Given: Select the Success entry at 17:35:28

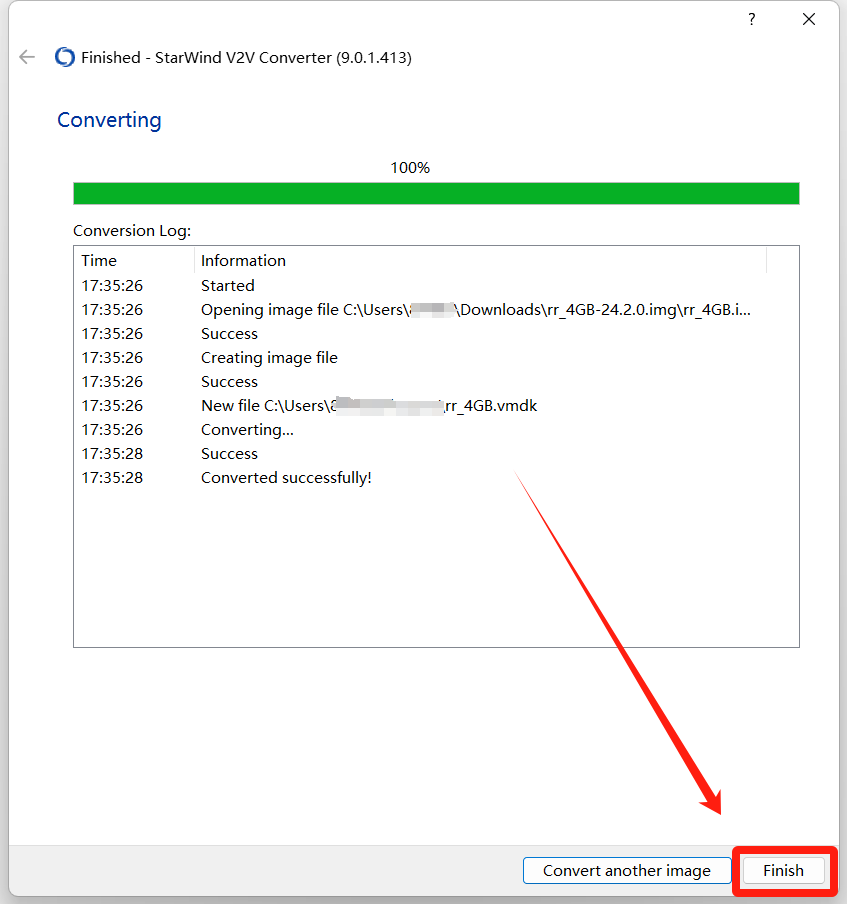Looking at the screenshot, I should pyautogui.click(x=229, y=454).
